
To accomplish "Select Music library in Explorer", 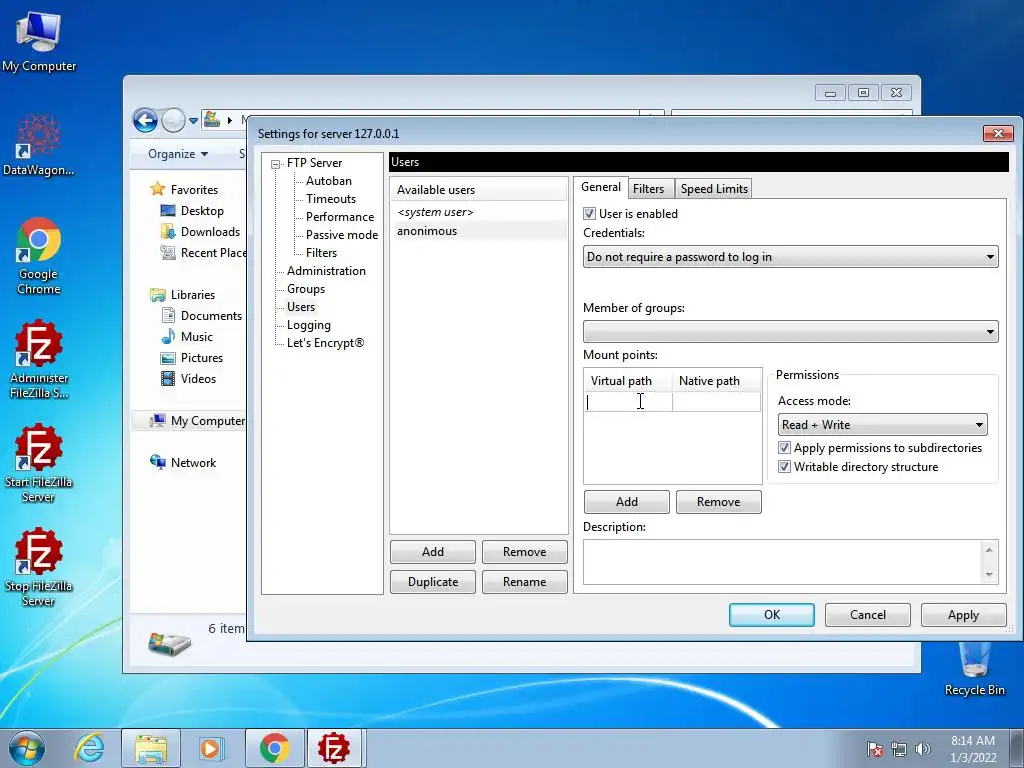I will (187, 337).
